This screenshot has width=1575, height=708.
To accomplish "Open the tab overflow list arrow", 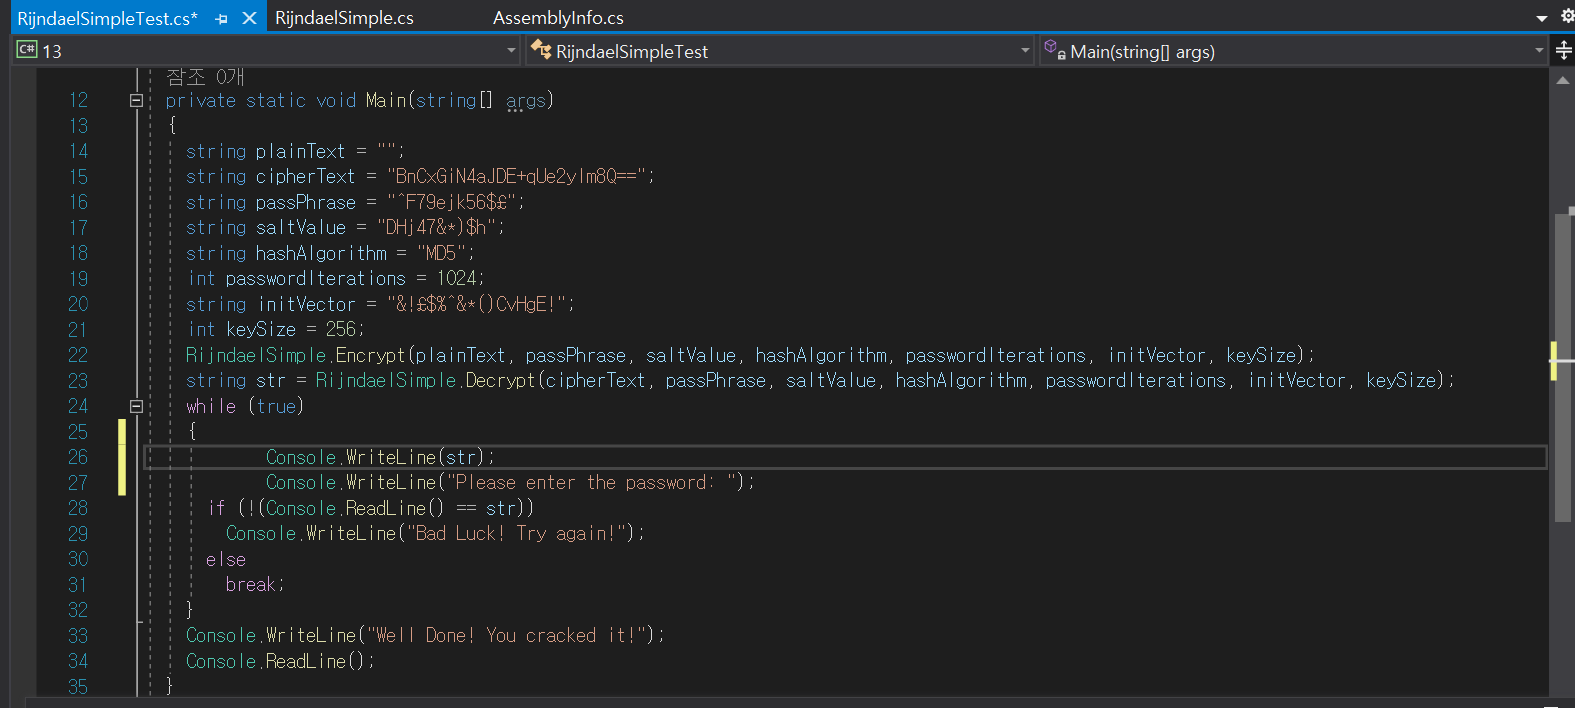I will pos(1541,18).
